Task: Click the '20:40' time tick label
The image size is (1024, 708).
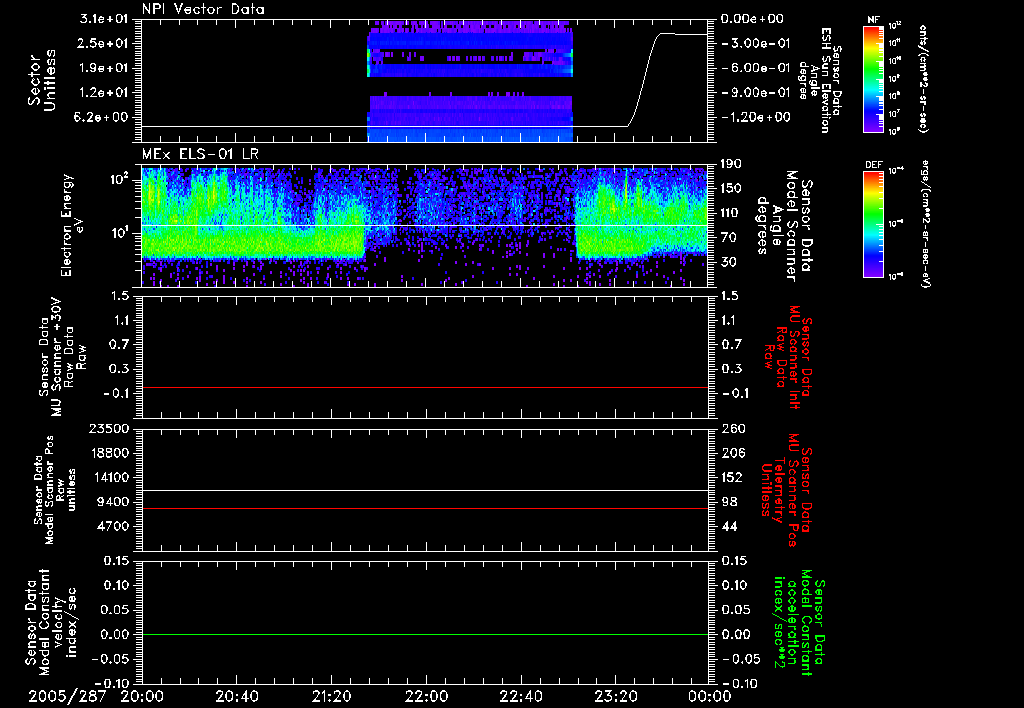Action: click(x=236, y=696)
